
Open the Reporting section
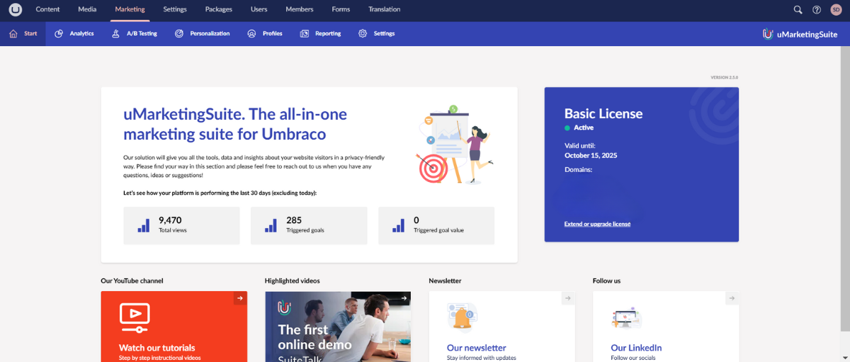(320, 34)
